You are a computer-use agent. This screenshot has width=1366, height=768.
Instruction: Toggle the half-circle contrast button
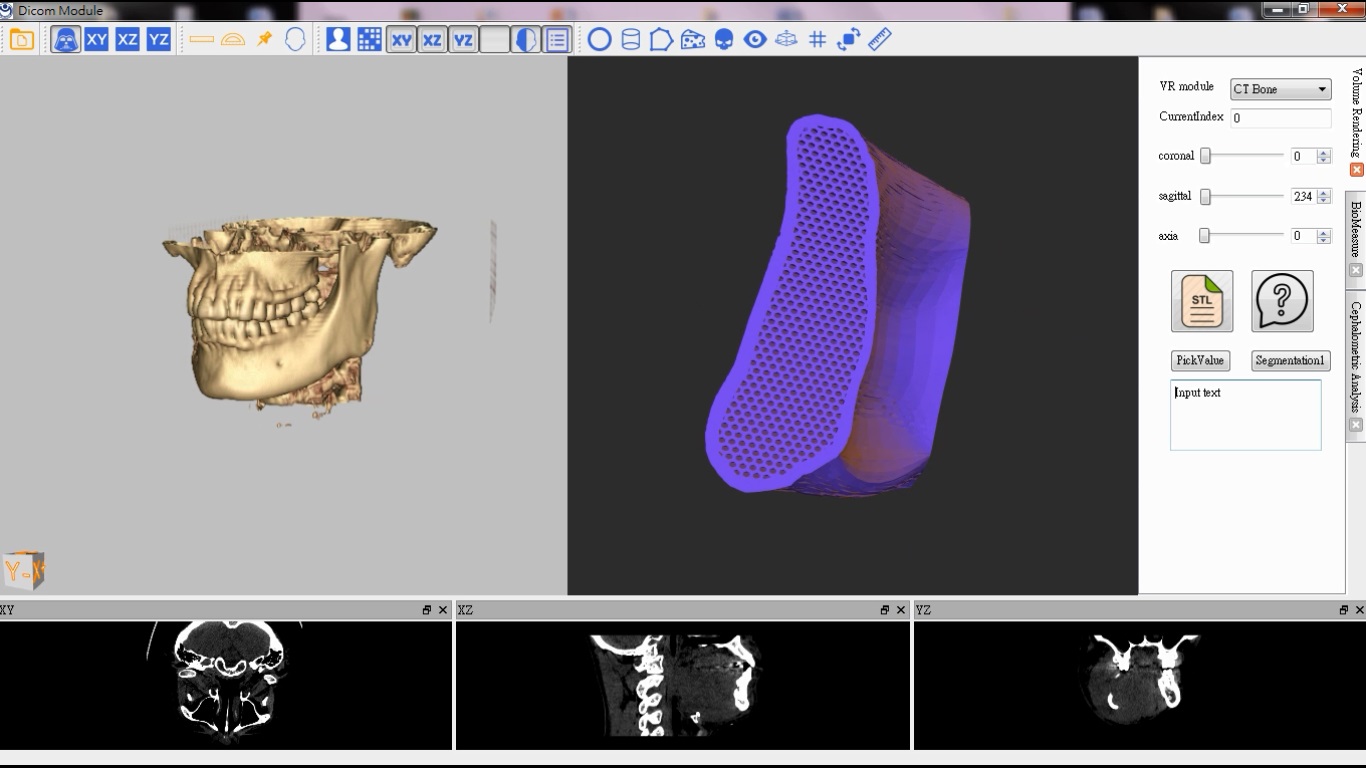tap(525, 40)
